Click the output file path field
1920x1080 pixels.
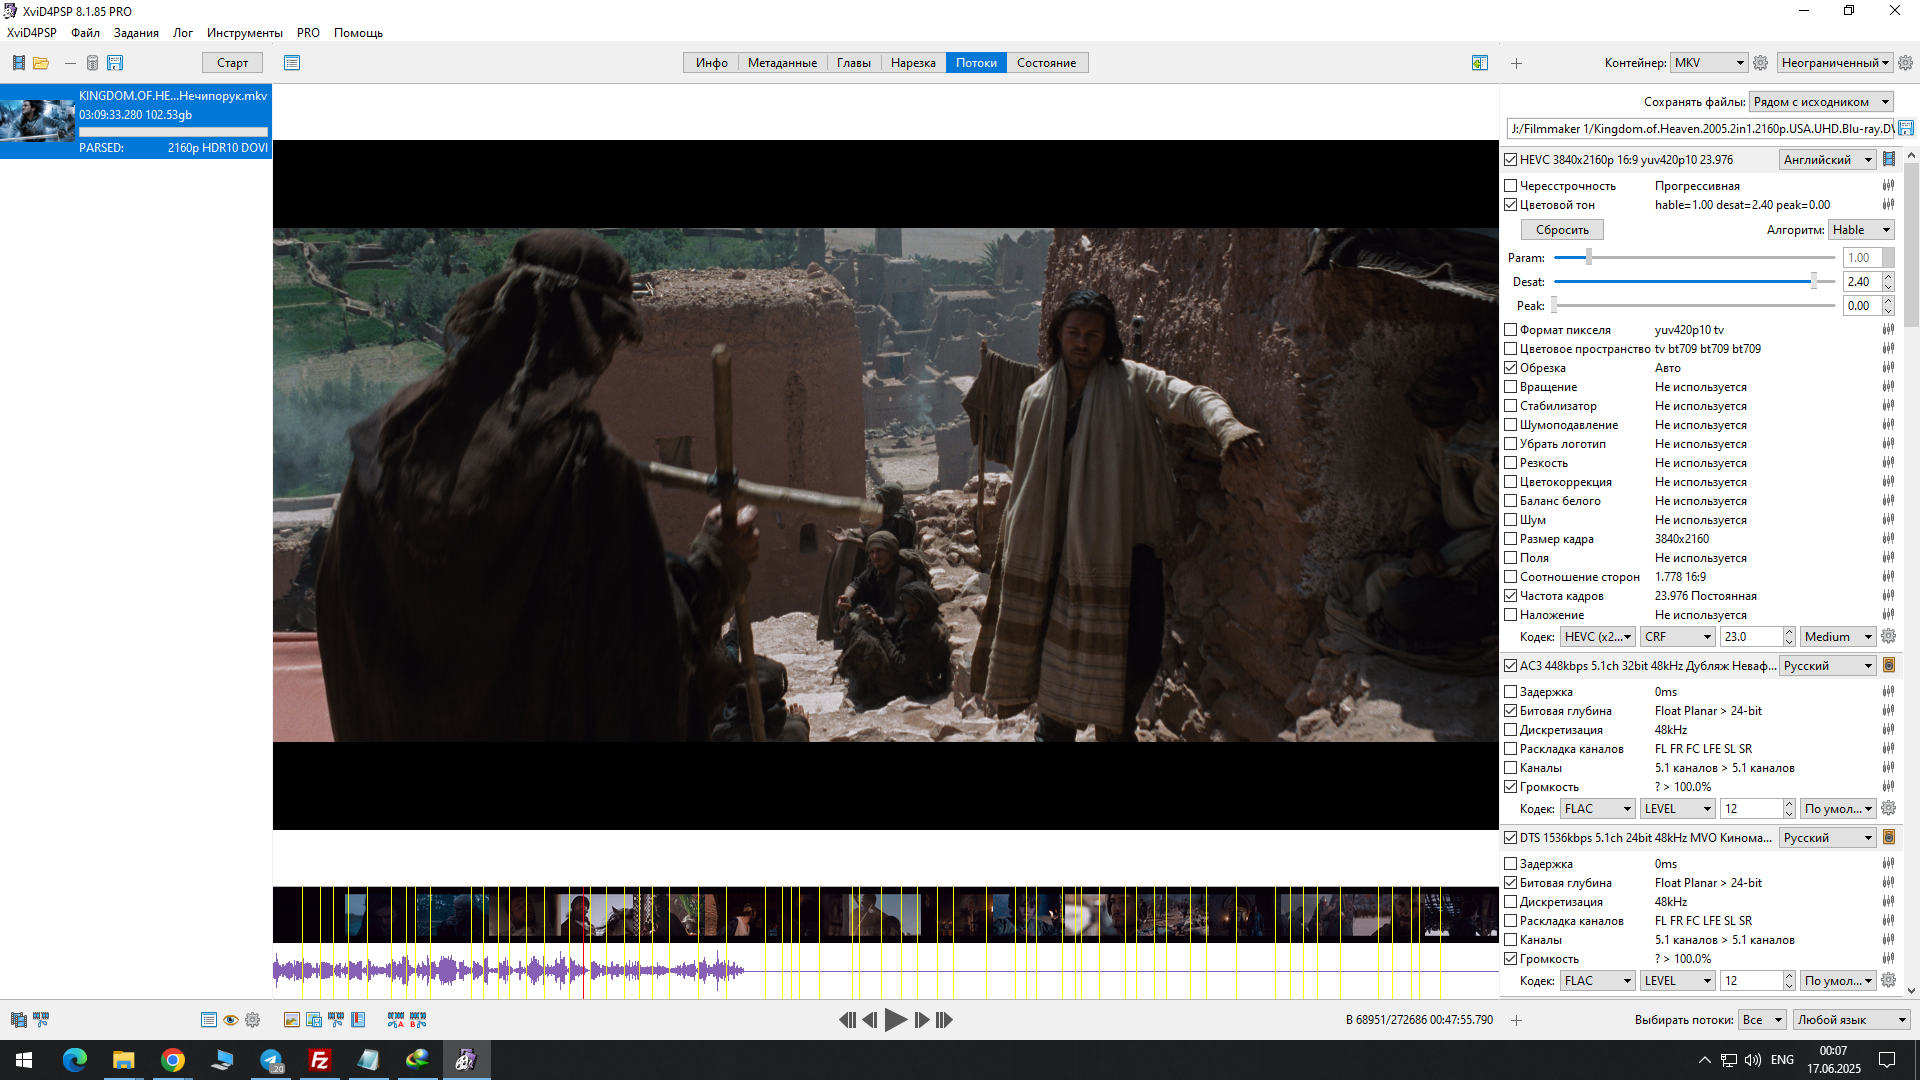click(1701, 128)
